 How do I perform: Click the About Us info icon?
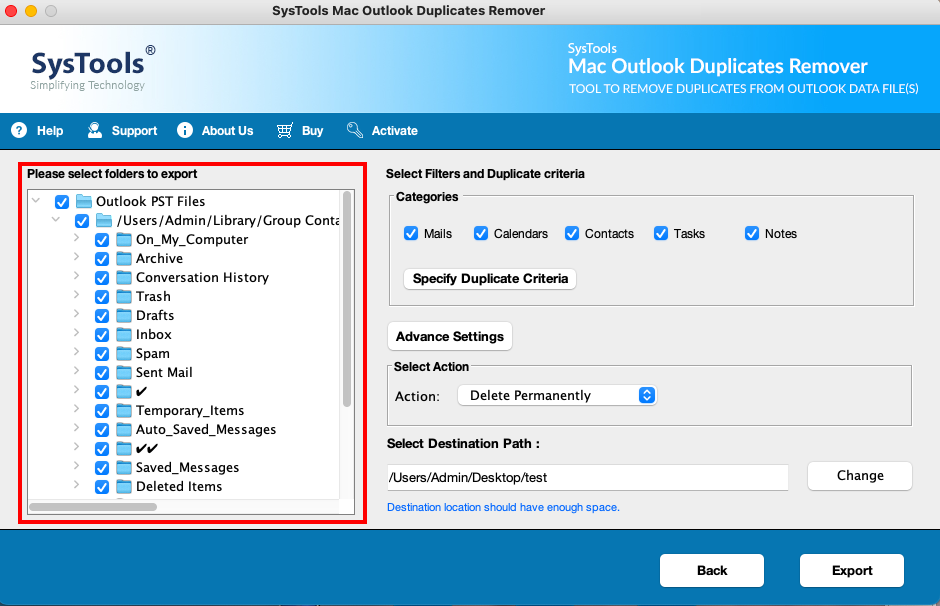coord(185,130)
